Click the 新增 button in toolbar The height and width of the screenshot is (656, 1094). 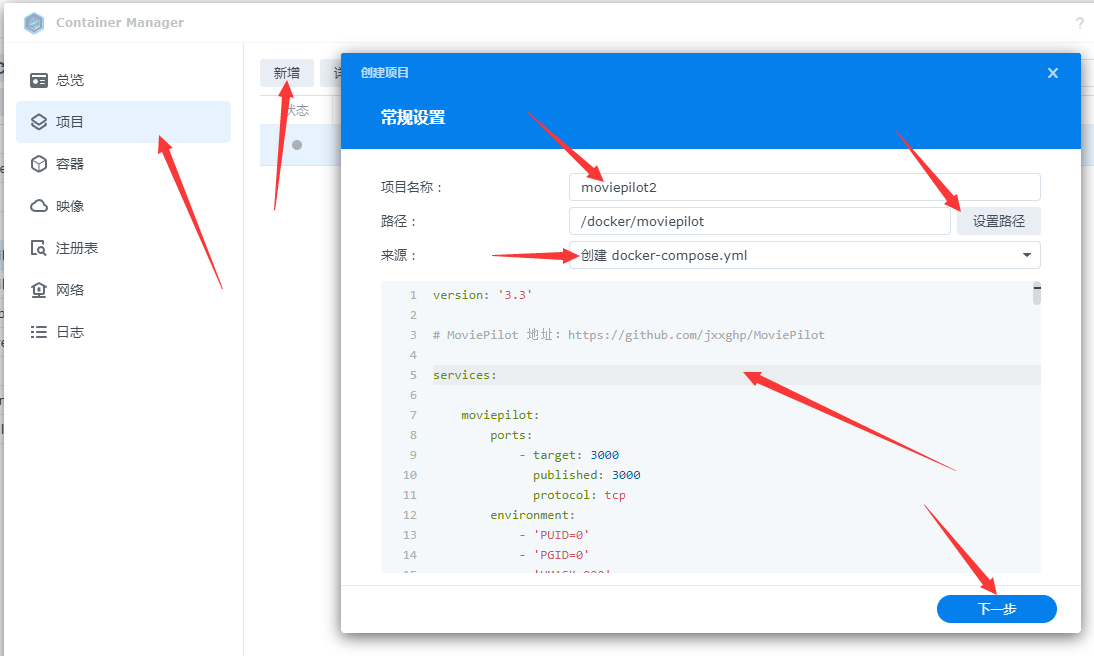tap(286, 73)
